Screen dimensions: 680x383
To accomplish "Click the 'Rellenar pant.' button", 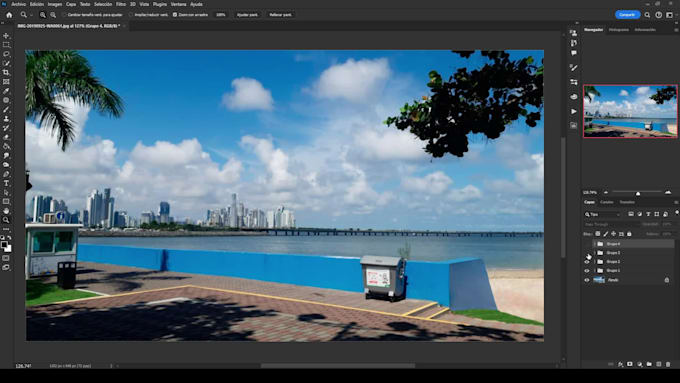I will click(280, 15).
